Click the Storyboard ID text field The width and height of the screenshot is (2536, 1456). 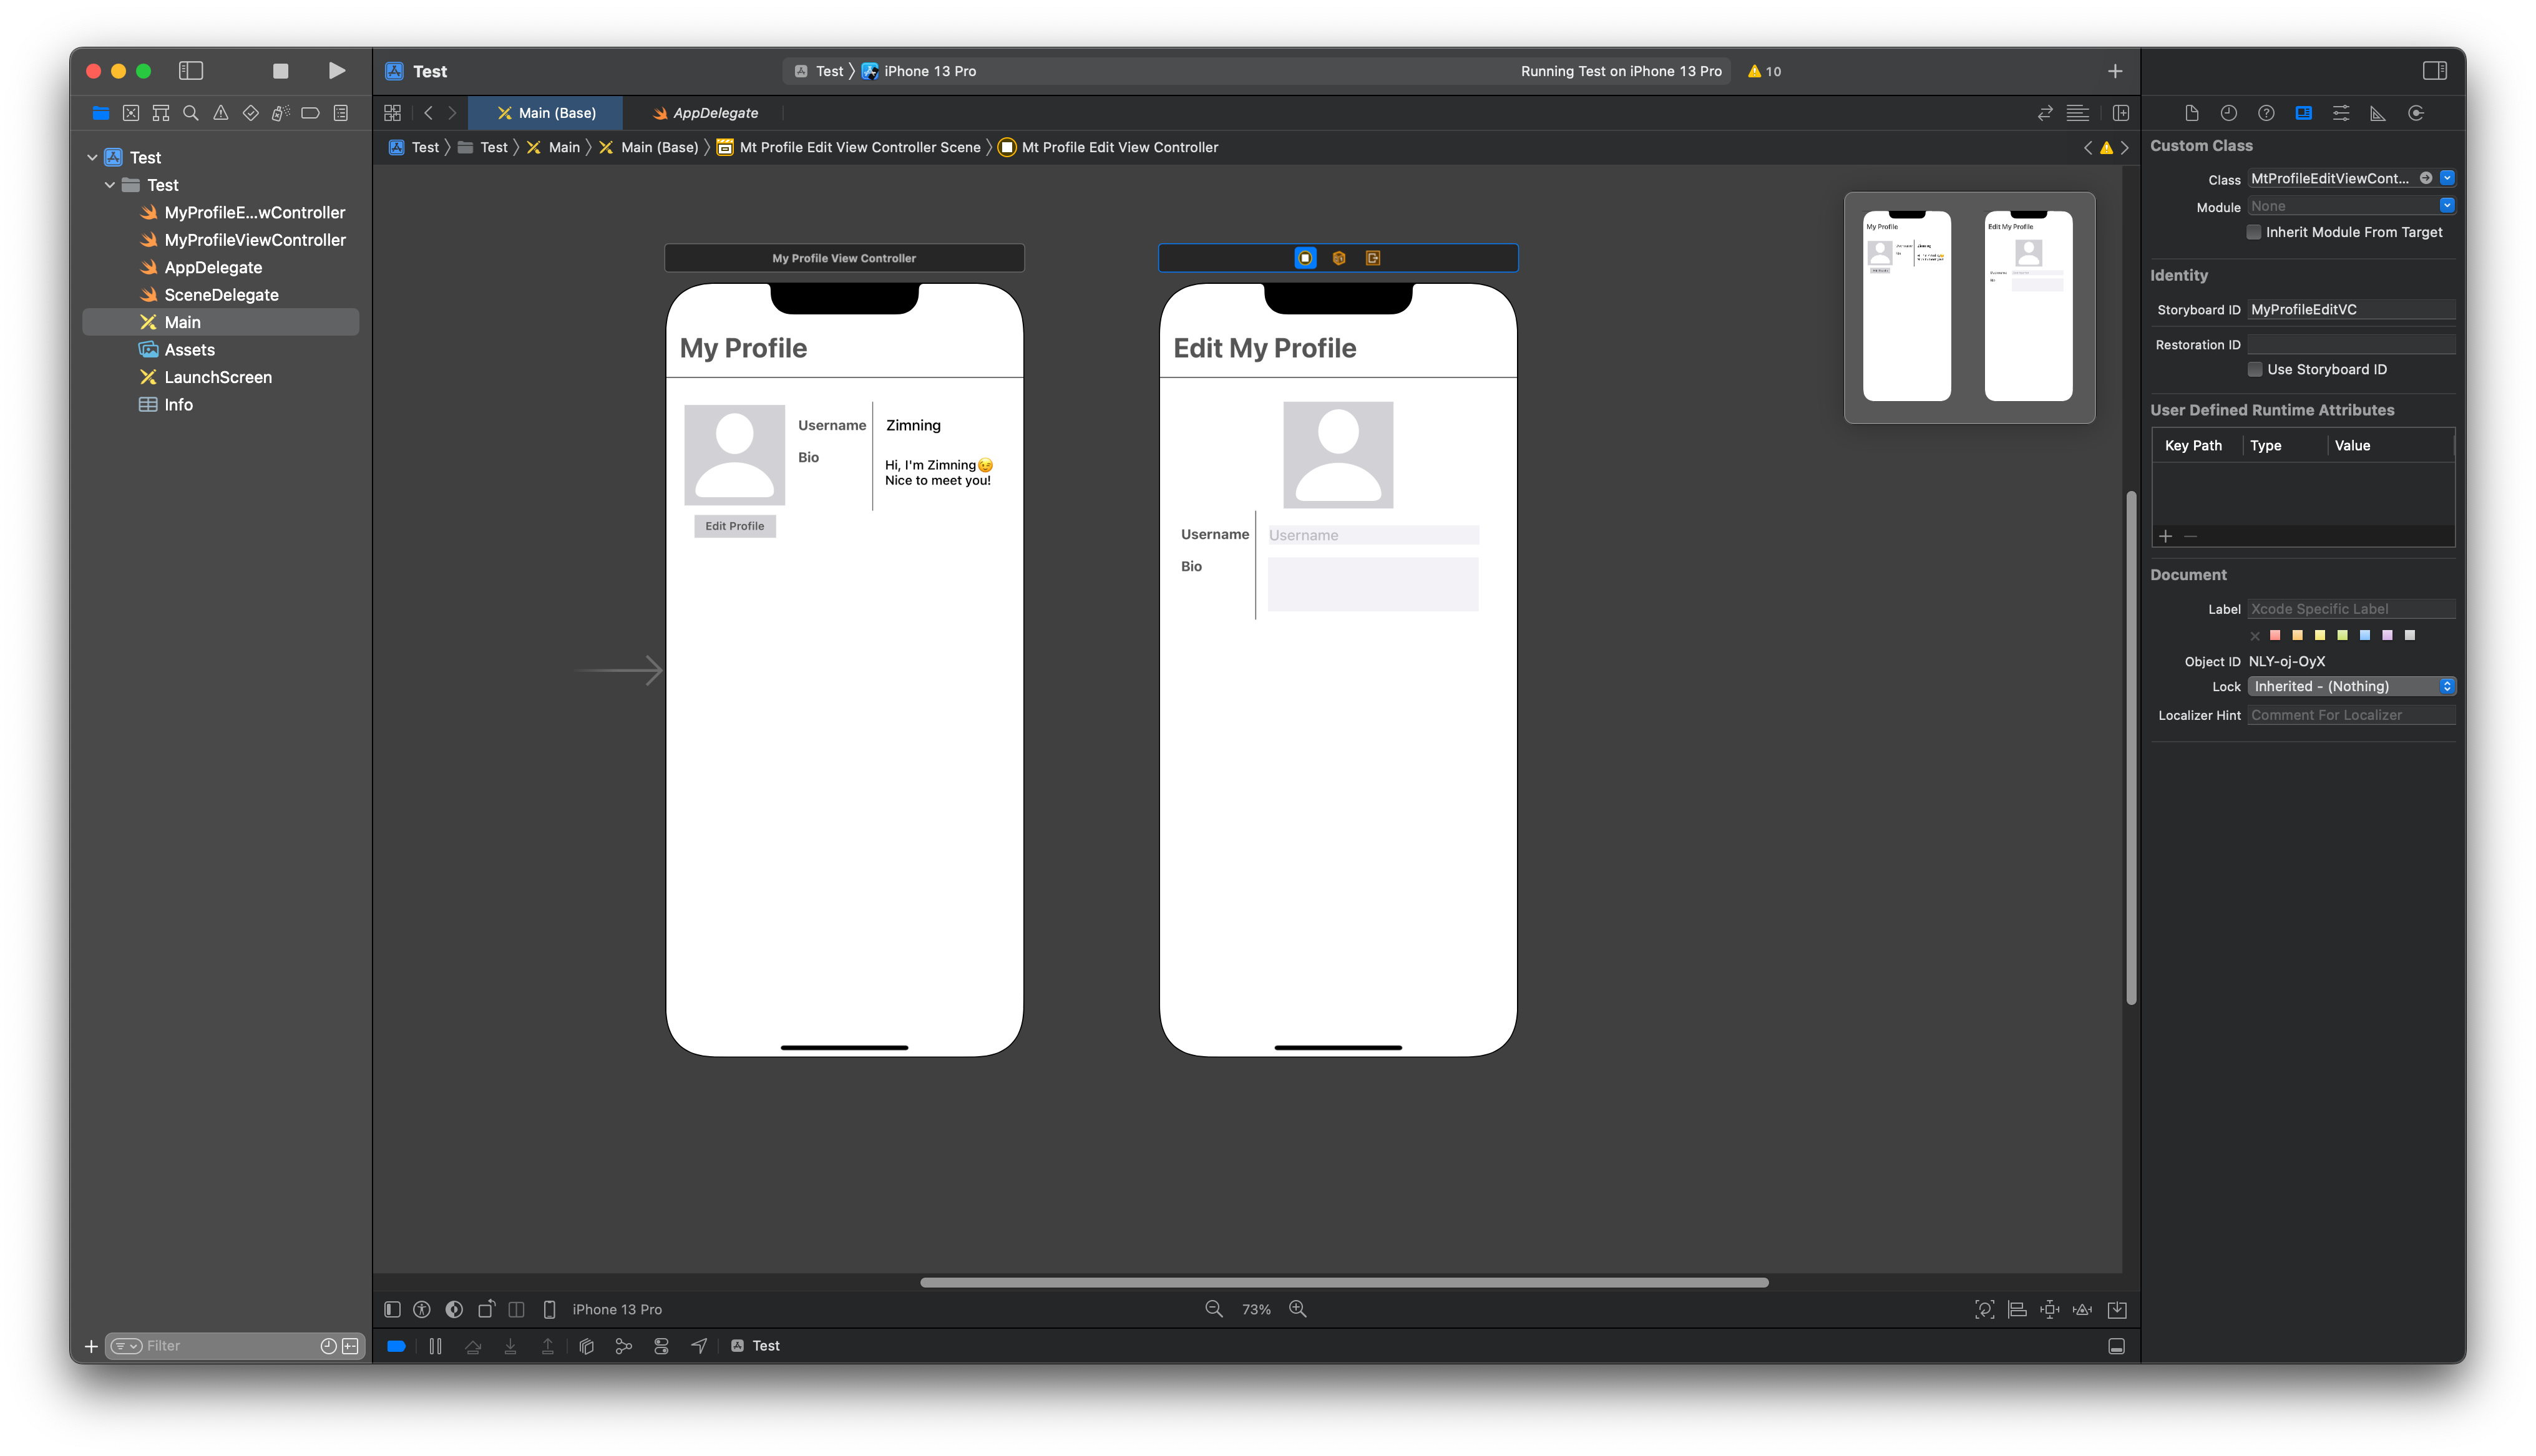[2350, 310]
